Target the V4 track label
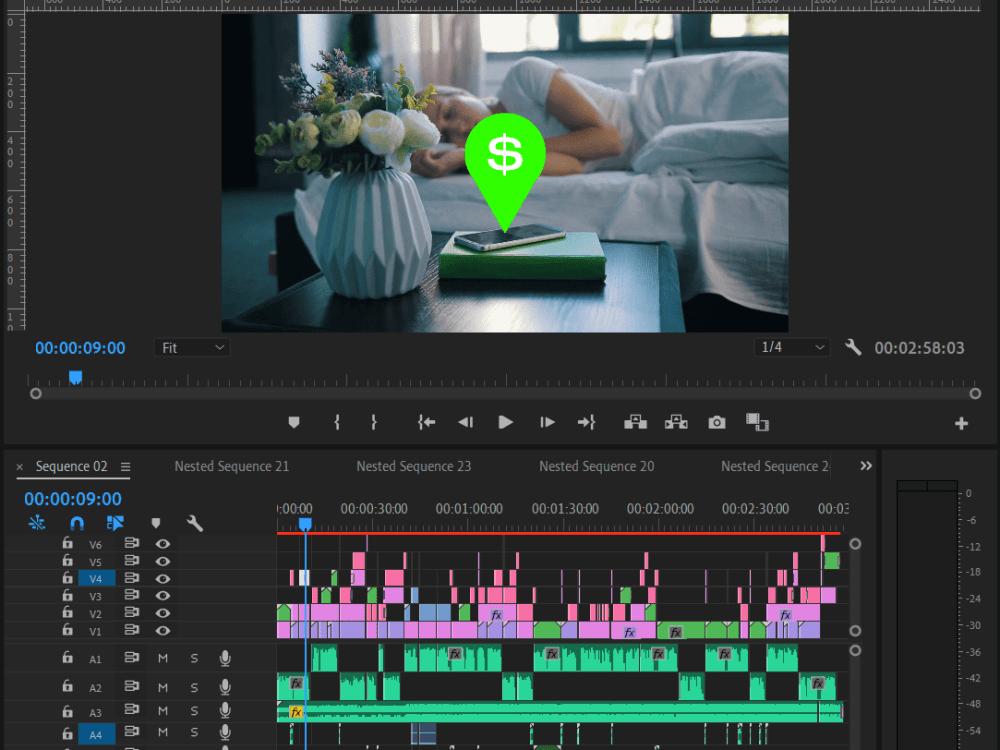The image size is (1000, 750). pos(96,578)
